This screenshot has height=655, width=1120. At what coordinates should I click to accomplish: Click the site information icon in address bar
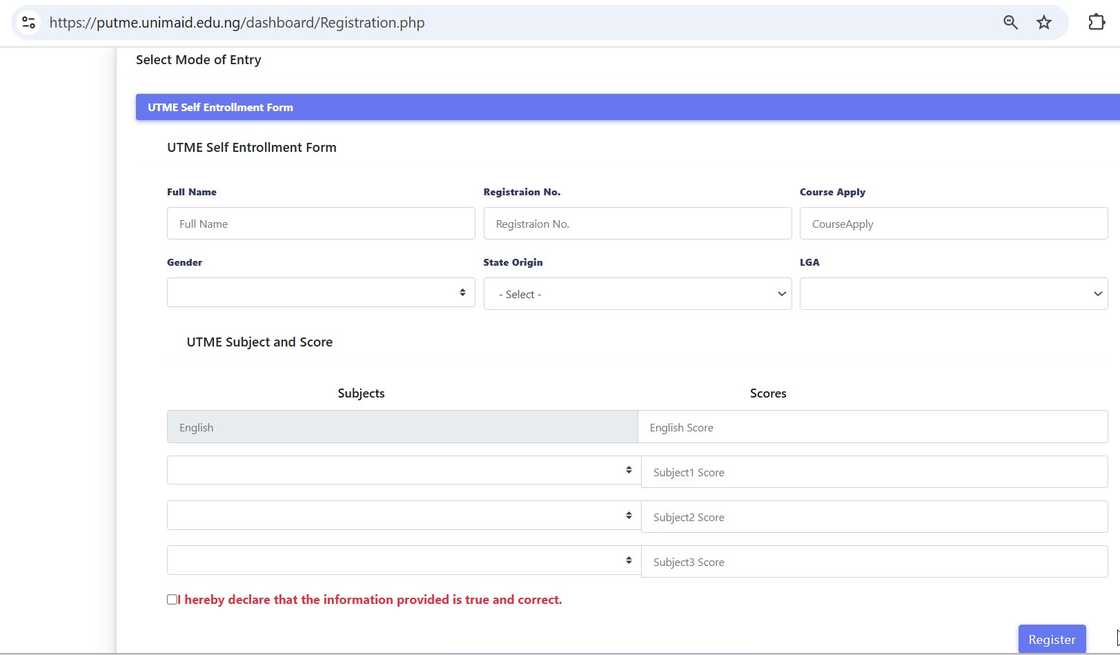28,22
